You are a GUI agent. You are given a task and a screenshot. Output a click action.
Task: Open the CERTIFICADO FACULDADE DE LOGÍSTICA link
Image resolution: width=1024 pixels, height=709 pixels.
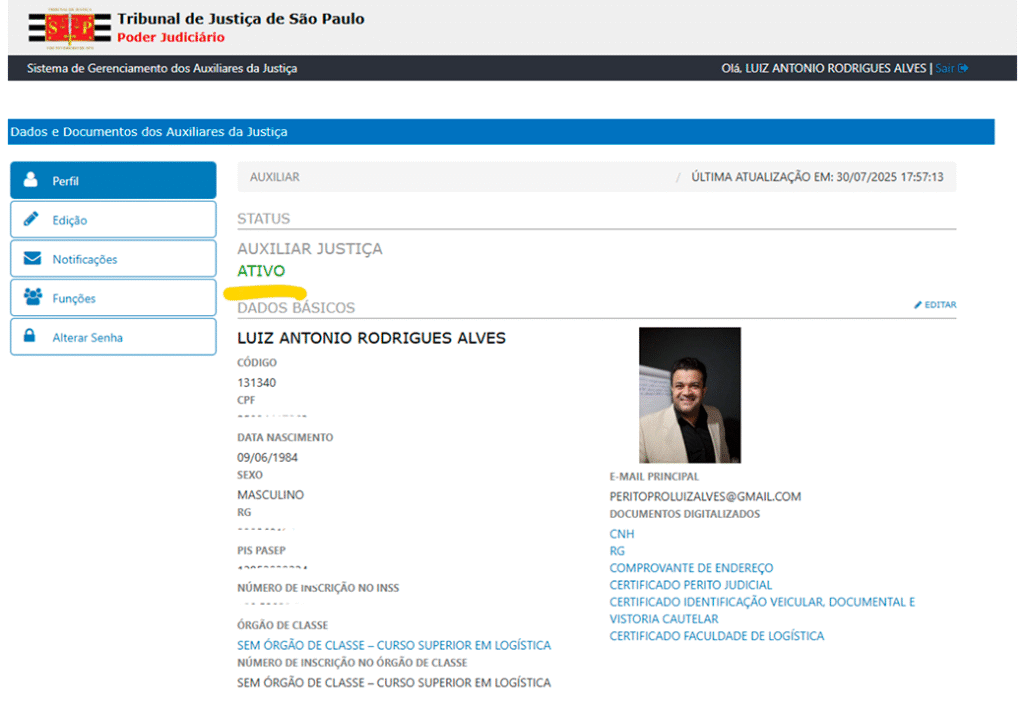tap(716, 635)
